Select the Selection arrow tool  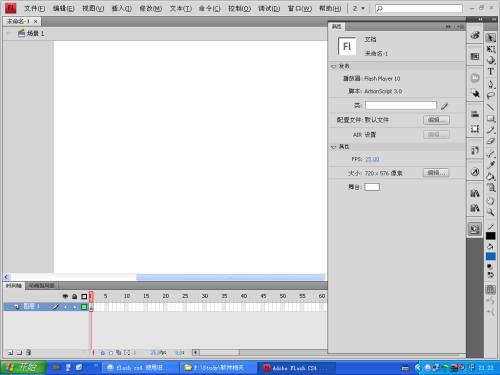tap(491, 38)
